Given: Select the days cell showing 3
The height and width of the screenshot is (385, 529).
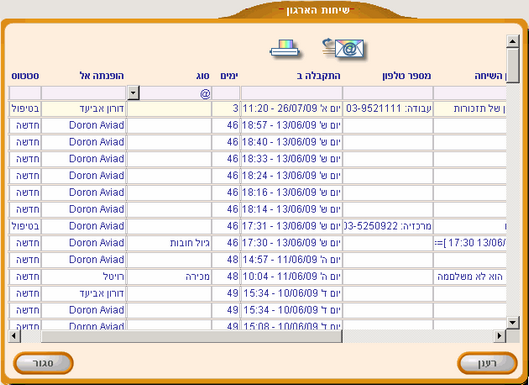Looking at the screenshot, I should coord(226,109).
